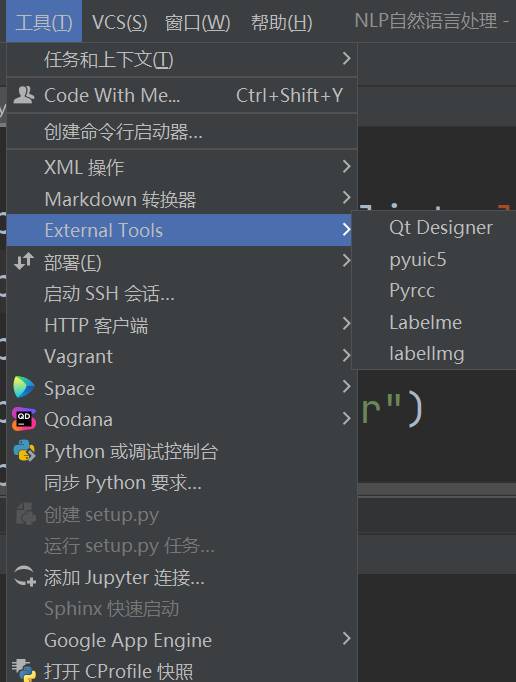This screenshot has height=682, width=516.
Task: Select Labelme from External Tools
Action: (426, 322)
